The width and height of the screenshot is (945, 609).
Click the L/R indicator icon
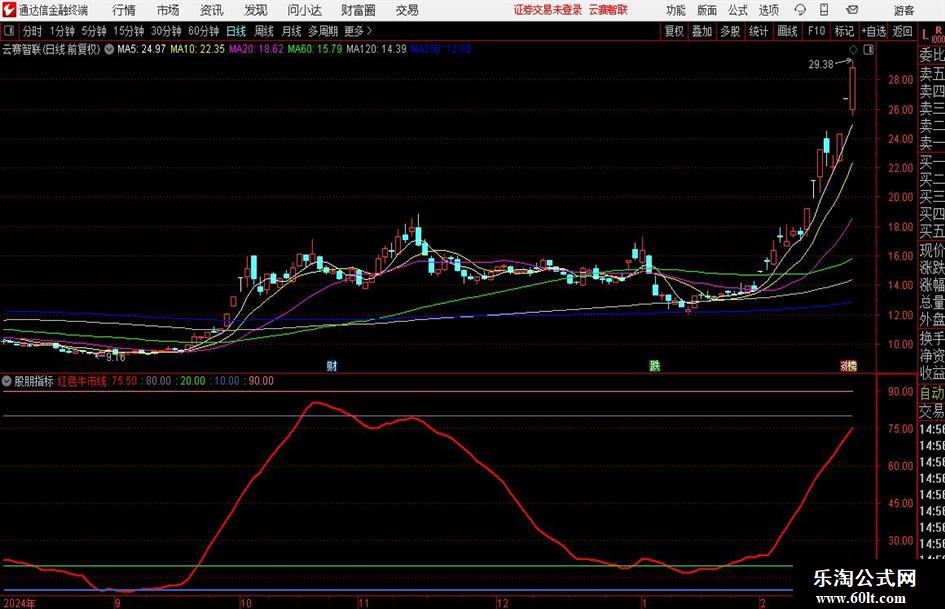coord(932,33)
